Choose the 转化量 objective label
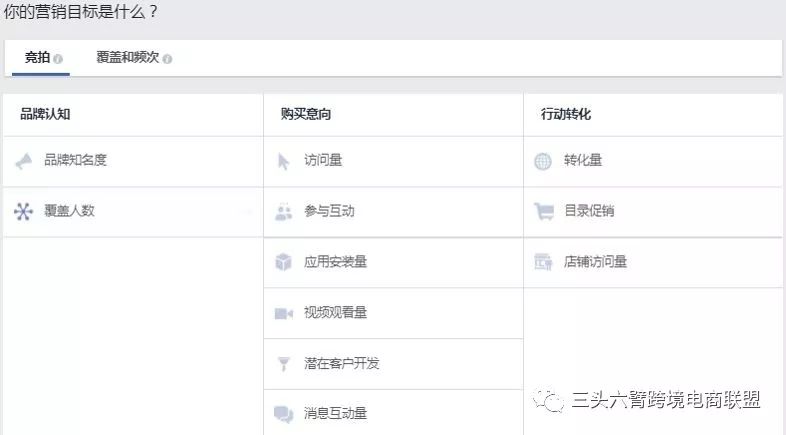Screen dimensions: 786x435 (583, 160)
